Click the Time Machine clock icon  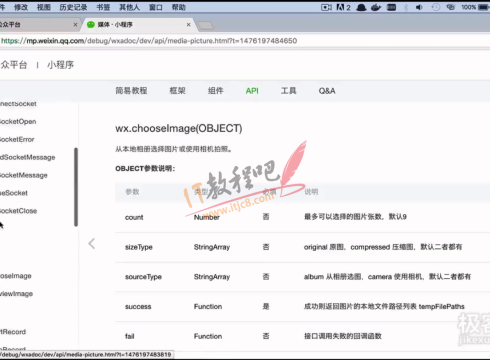tap(436, 7)
